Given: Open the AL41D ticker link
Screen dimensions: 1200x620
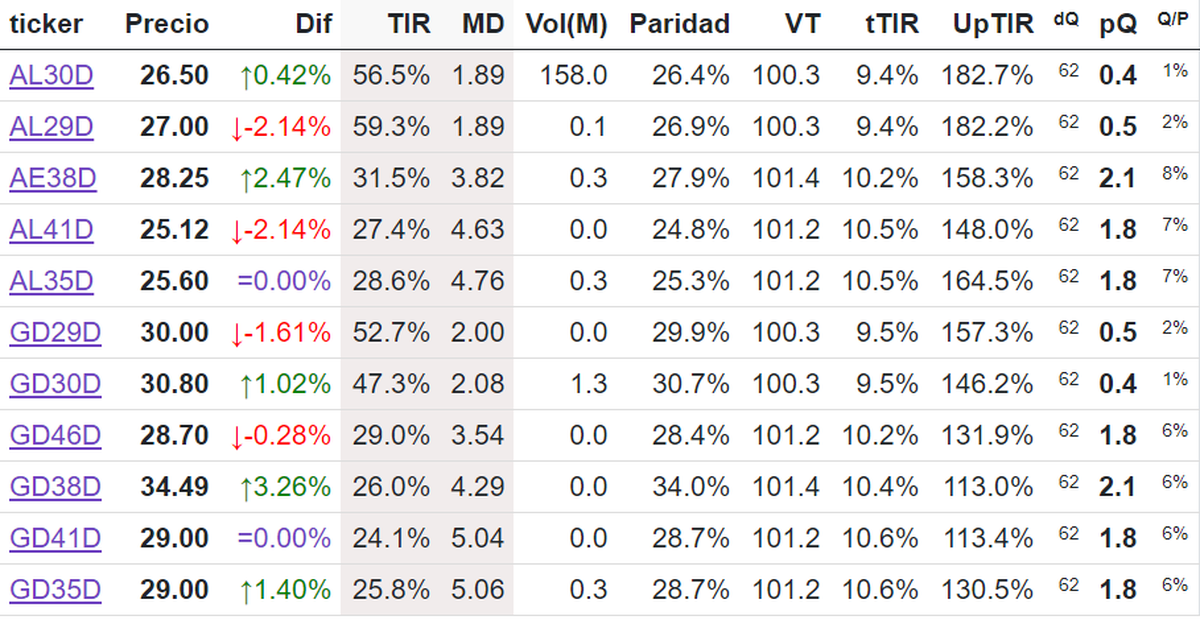Looking at the screenshot, I should [51, 230].
